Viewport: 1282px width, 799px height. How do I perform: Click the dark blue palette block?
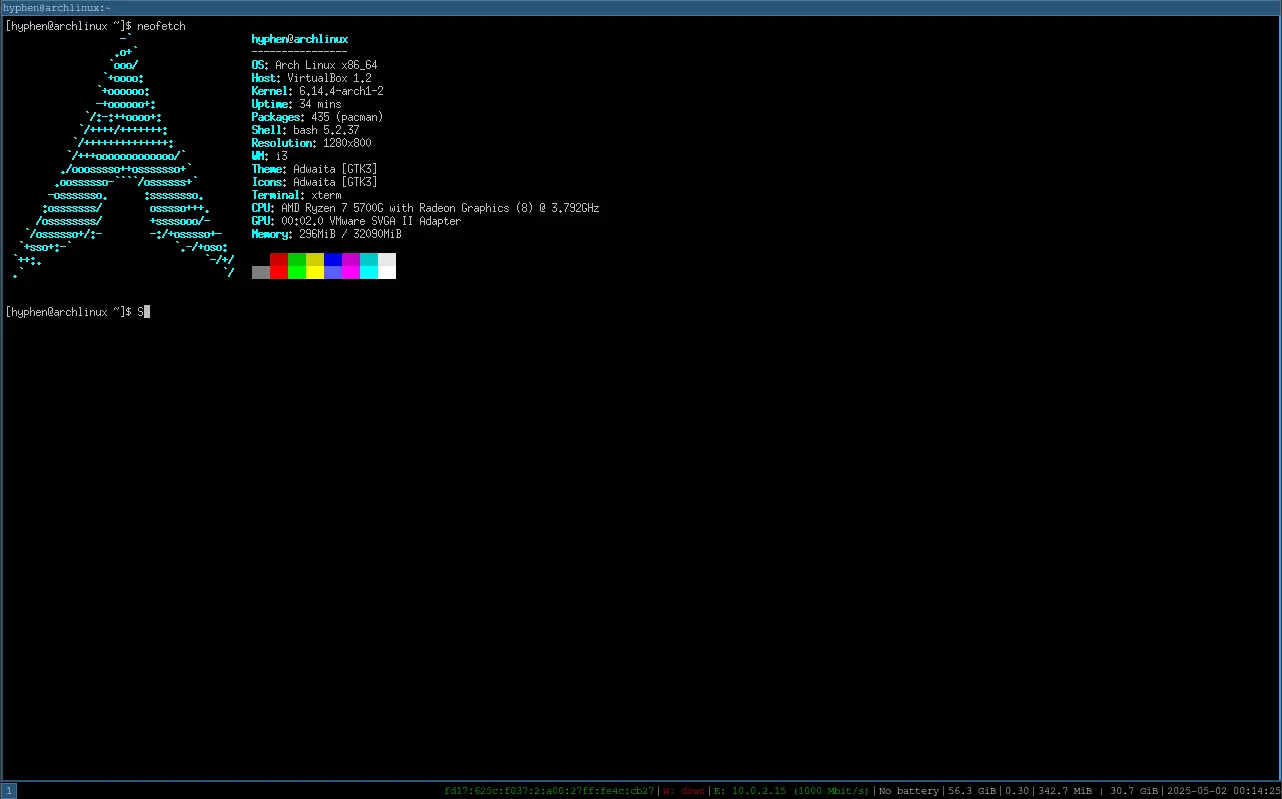[333, 259]
